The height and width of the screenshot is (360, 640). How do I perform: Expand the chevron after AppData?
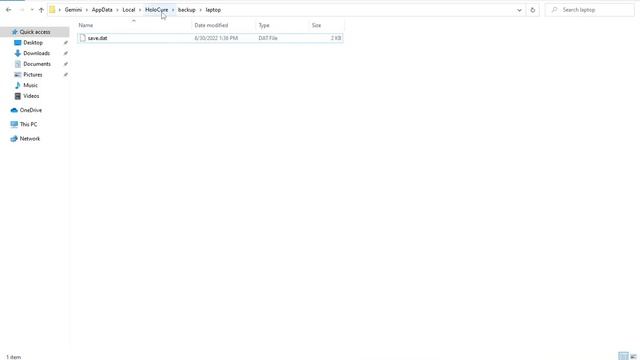[118, 10]
